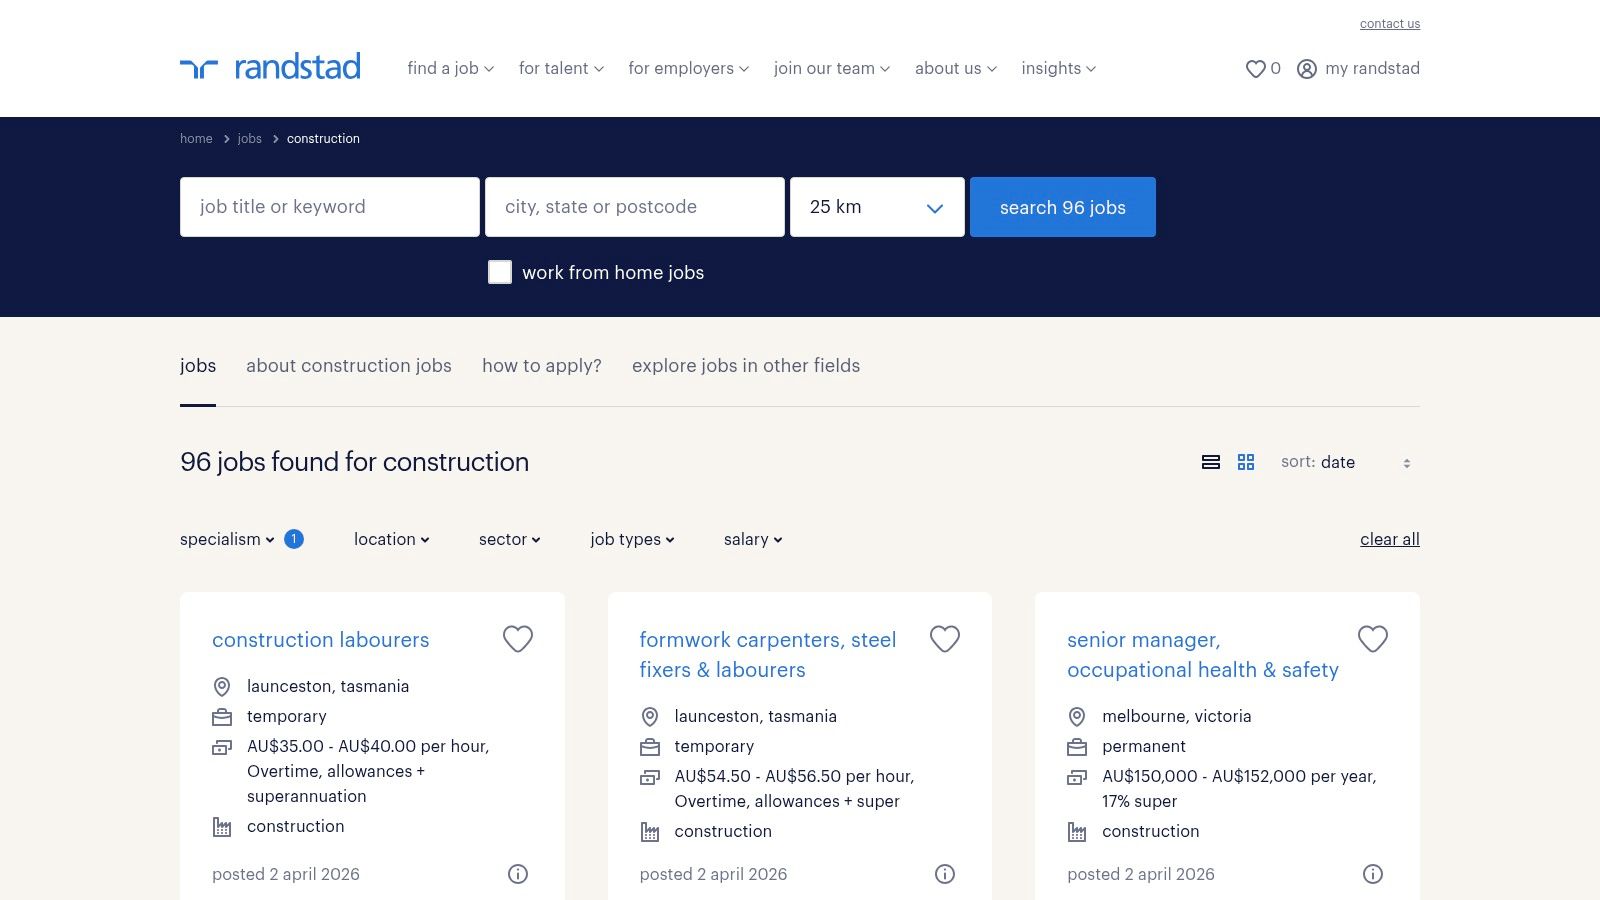Open the favorites heart counter in header

[1261, 68]
